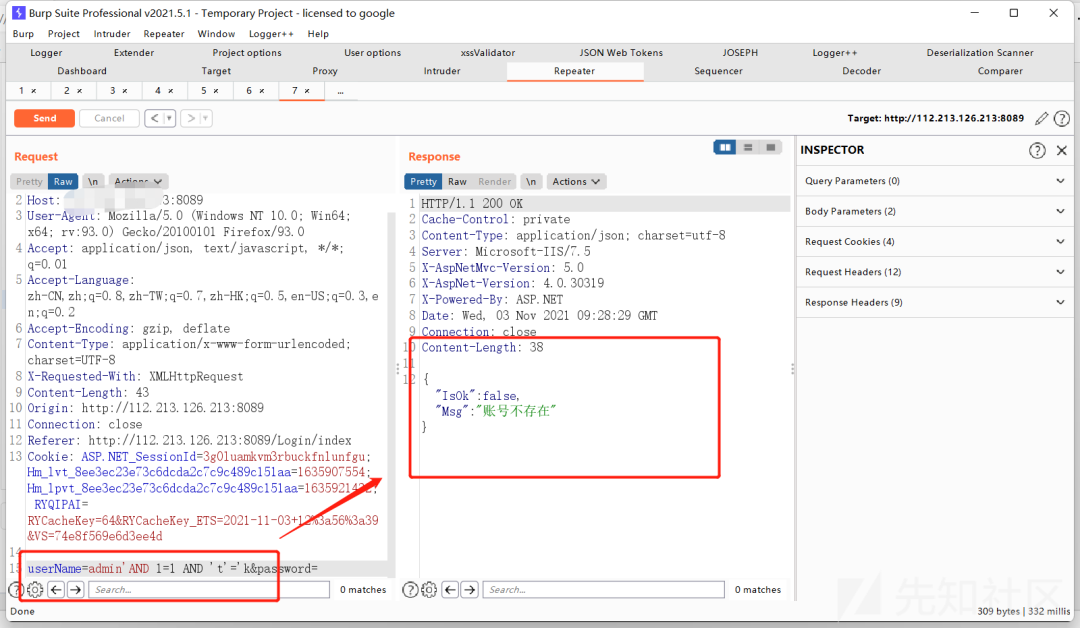Open Response Actions dropdown
This screenshot has height=628, width=1080.
576,182
